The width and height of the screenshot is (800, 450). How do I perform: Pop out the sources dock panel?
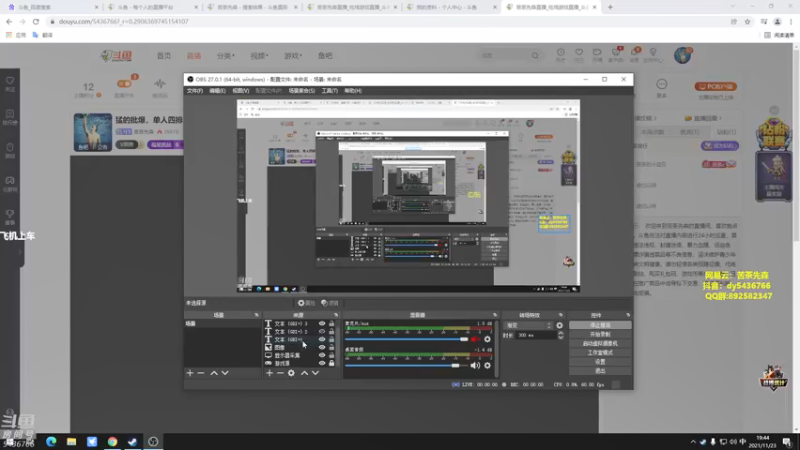point(336,315)
